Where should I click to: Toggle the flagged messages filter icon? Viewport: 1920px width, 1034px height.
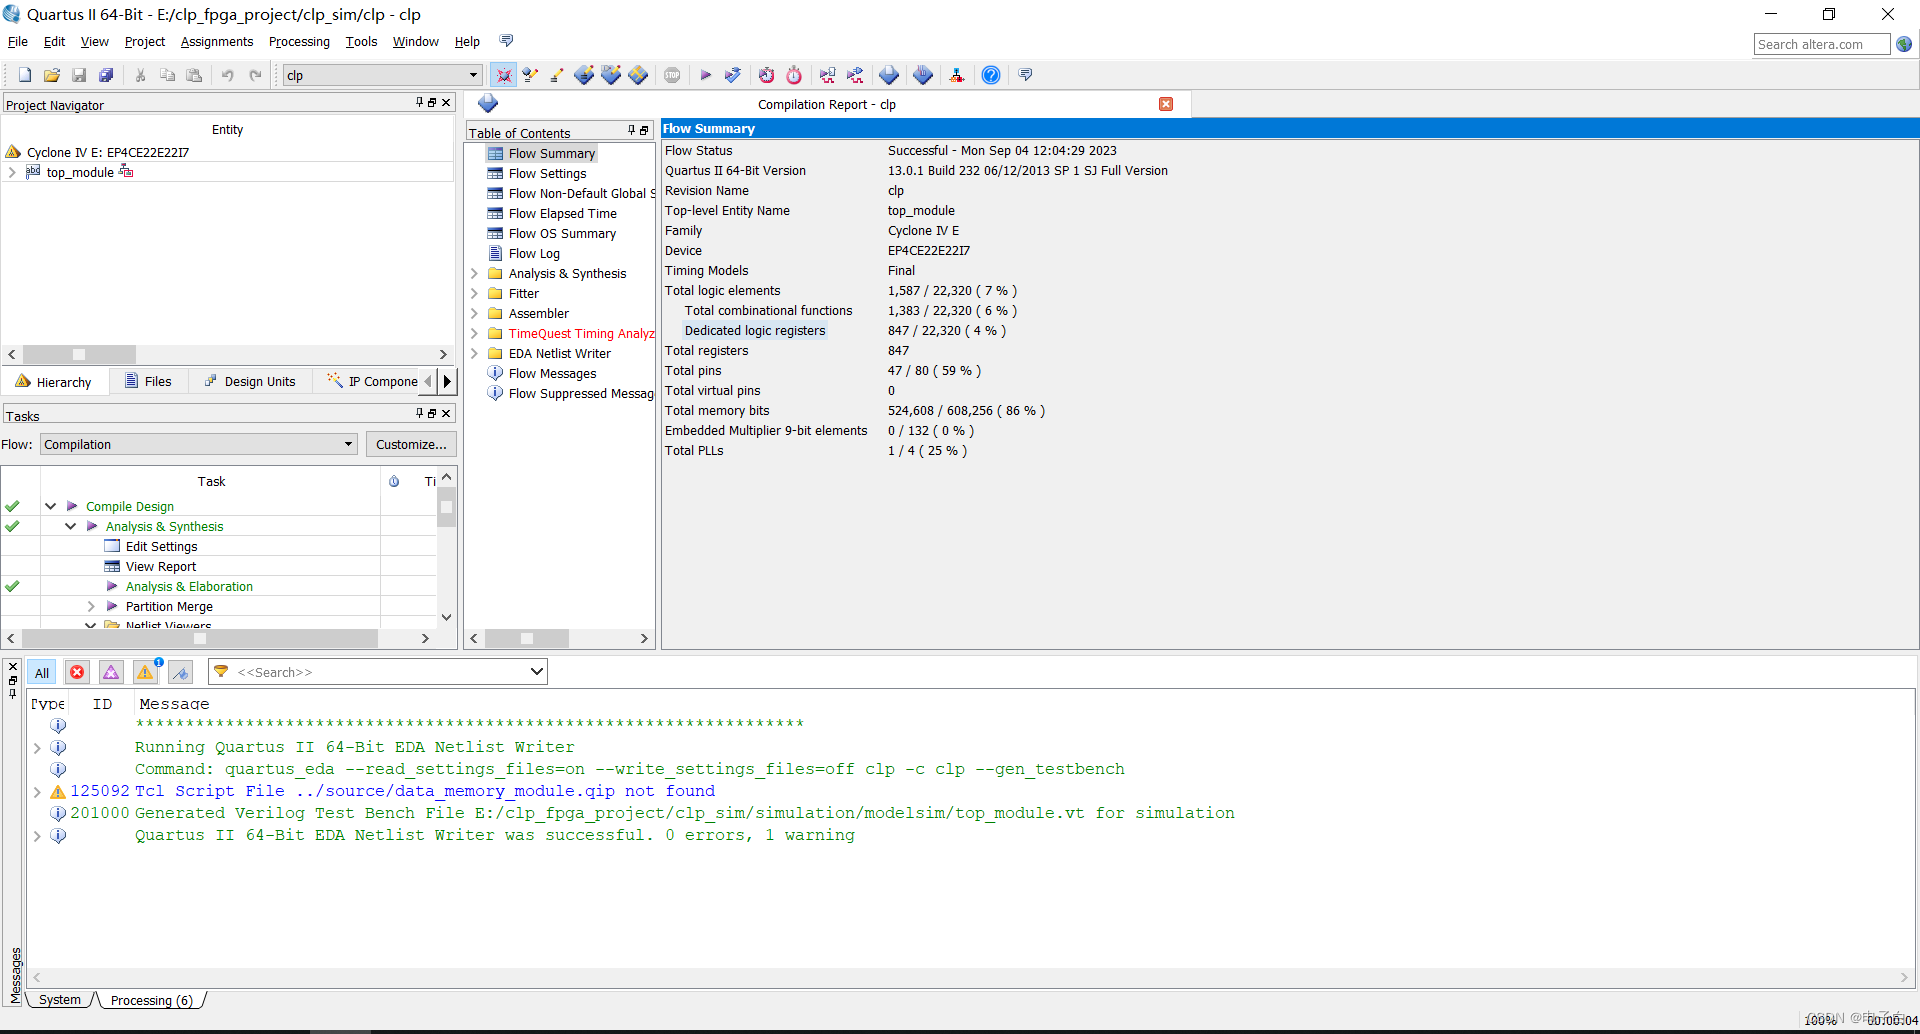180,672
